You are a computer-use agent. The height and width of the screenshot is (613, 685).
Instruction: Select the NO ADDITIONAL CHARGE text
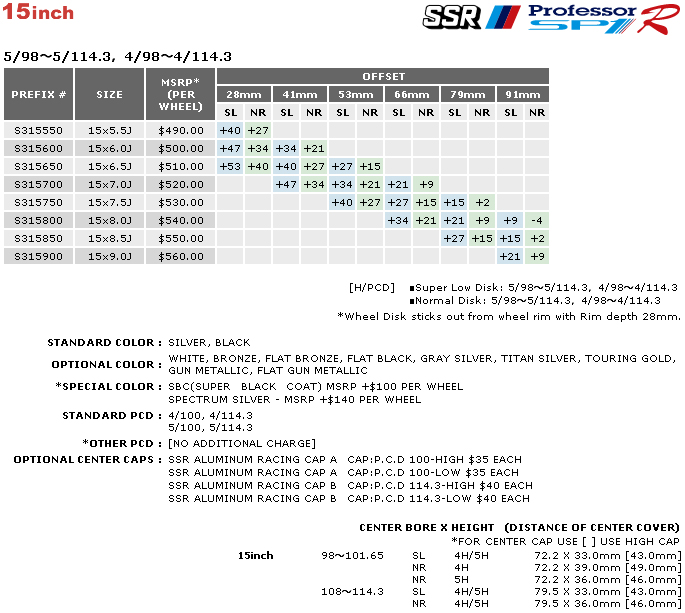click(242, 443)
